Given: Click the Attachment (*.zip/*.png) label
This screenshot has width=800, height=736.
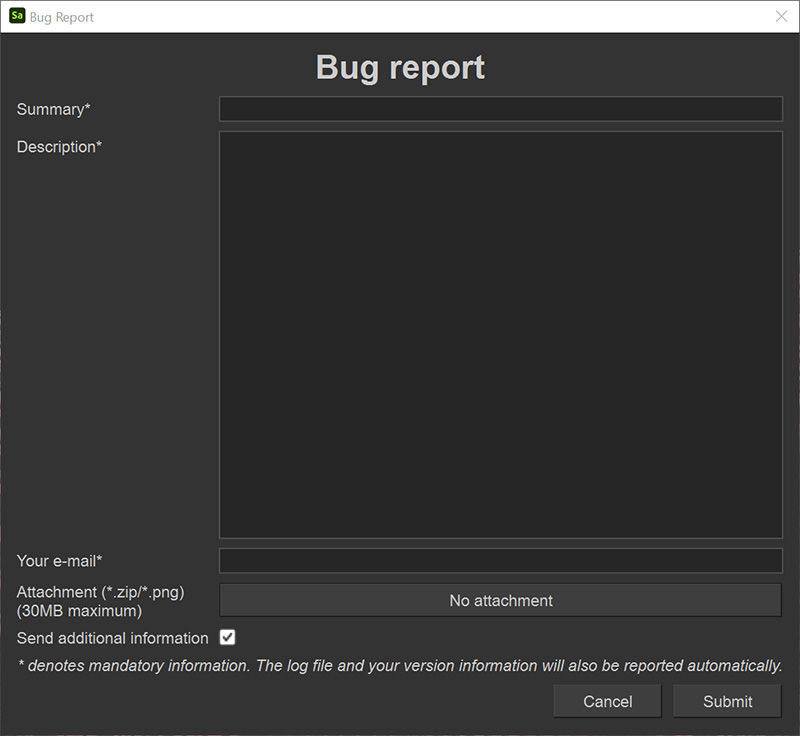Looking at the screenshot, I should coord(100,592).
